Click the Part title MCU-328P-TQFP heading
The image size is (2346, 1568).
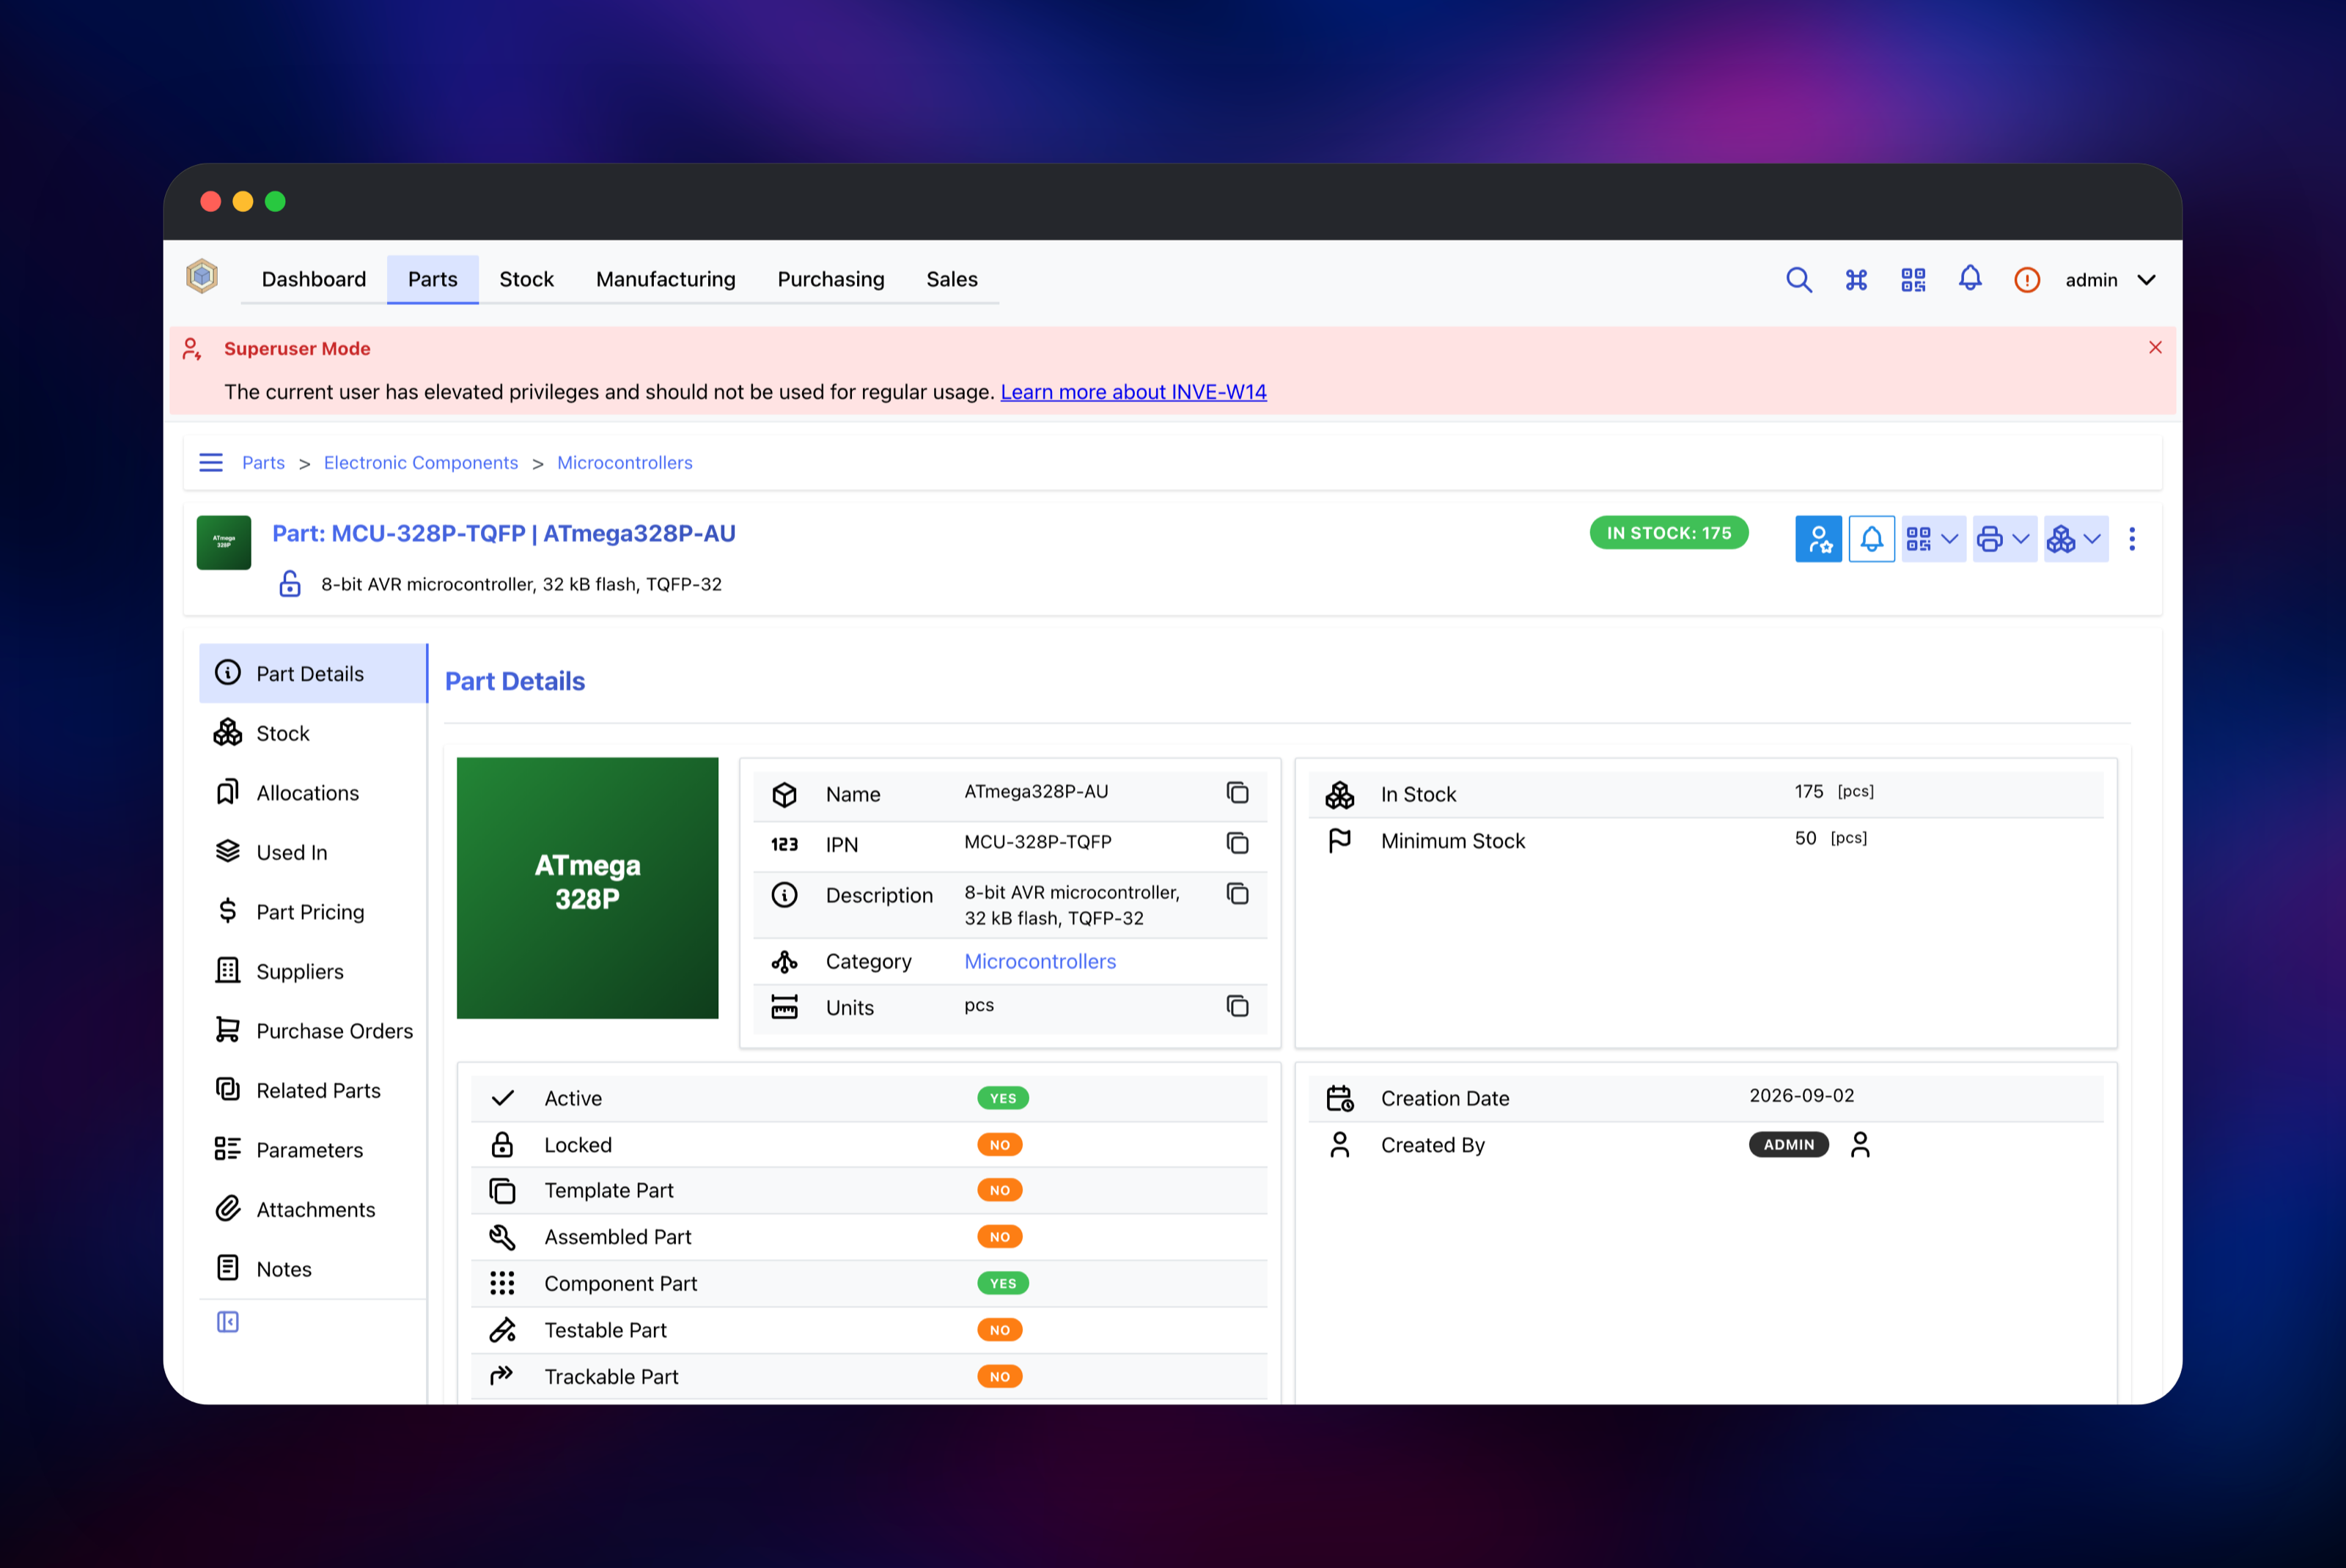pyautogui.click(x=504, y=533)
